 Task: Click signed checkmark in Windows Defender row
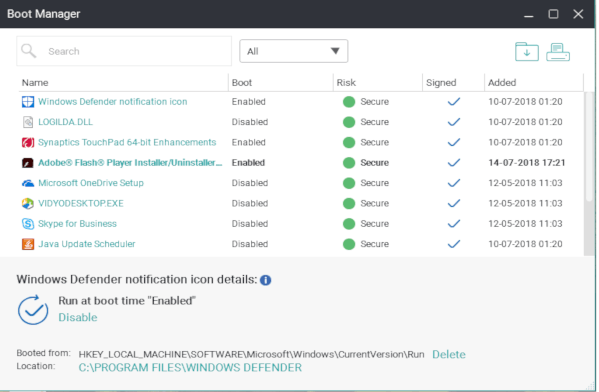pyautogui.click(x=454, y=102)
